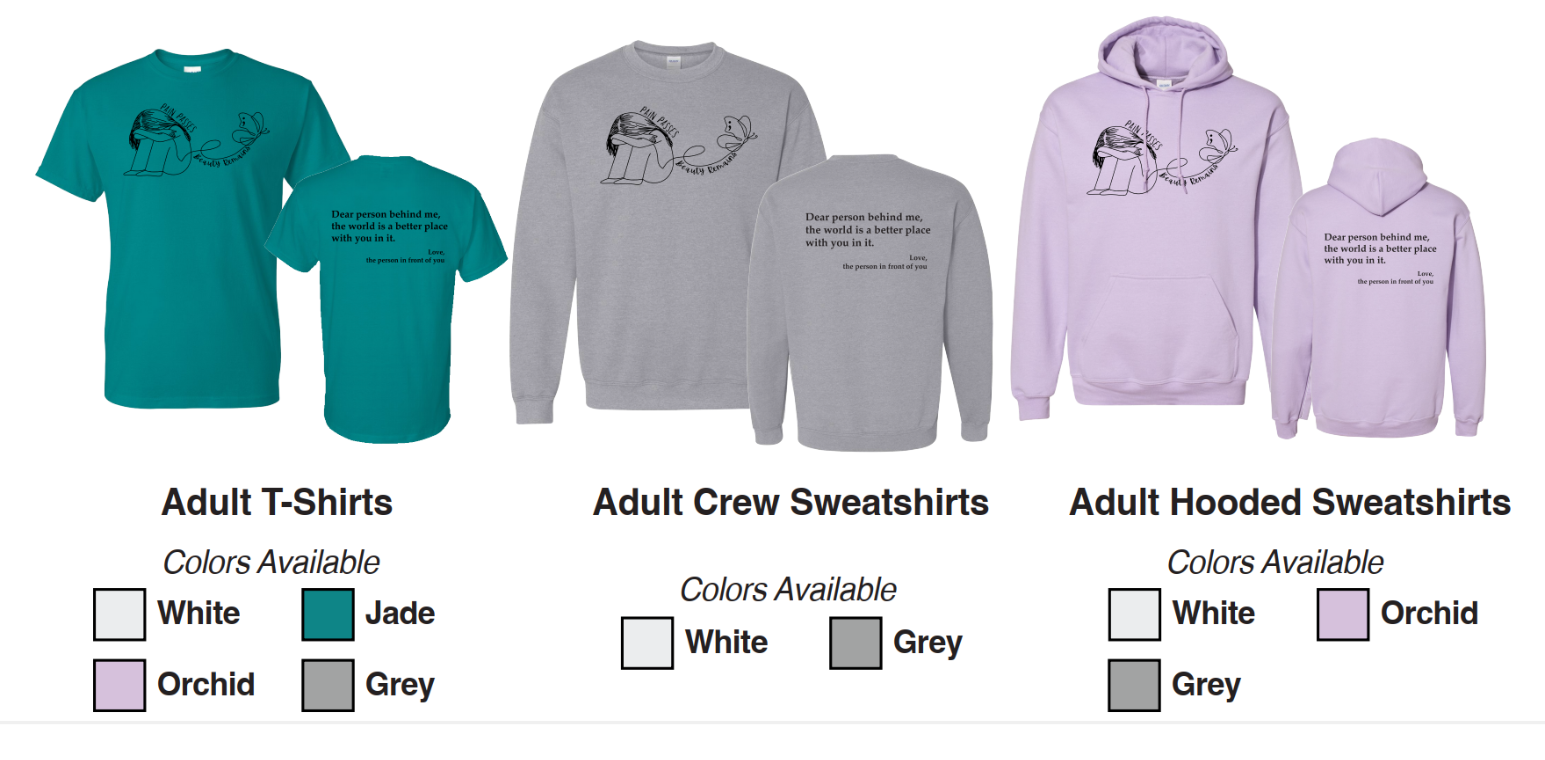The height and width of the screenshot is (760, 1545).
Task: Select White swatch under Adult Crew Sweatshirts
Action: click(647, 643)
